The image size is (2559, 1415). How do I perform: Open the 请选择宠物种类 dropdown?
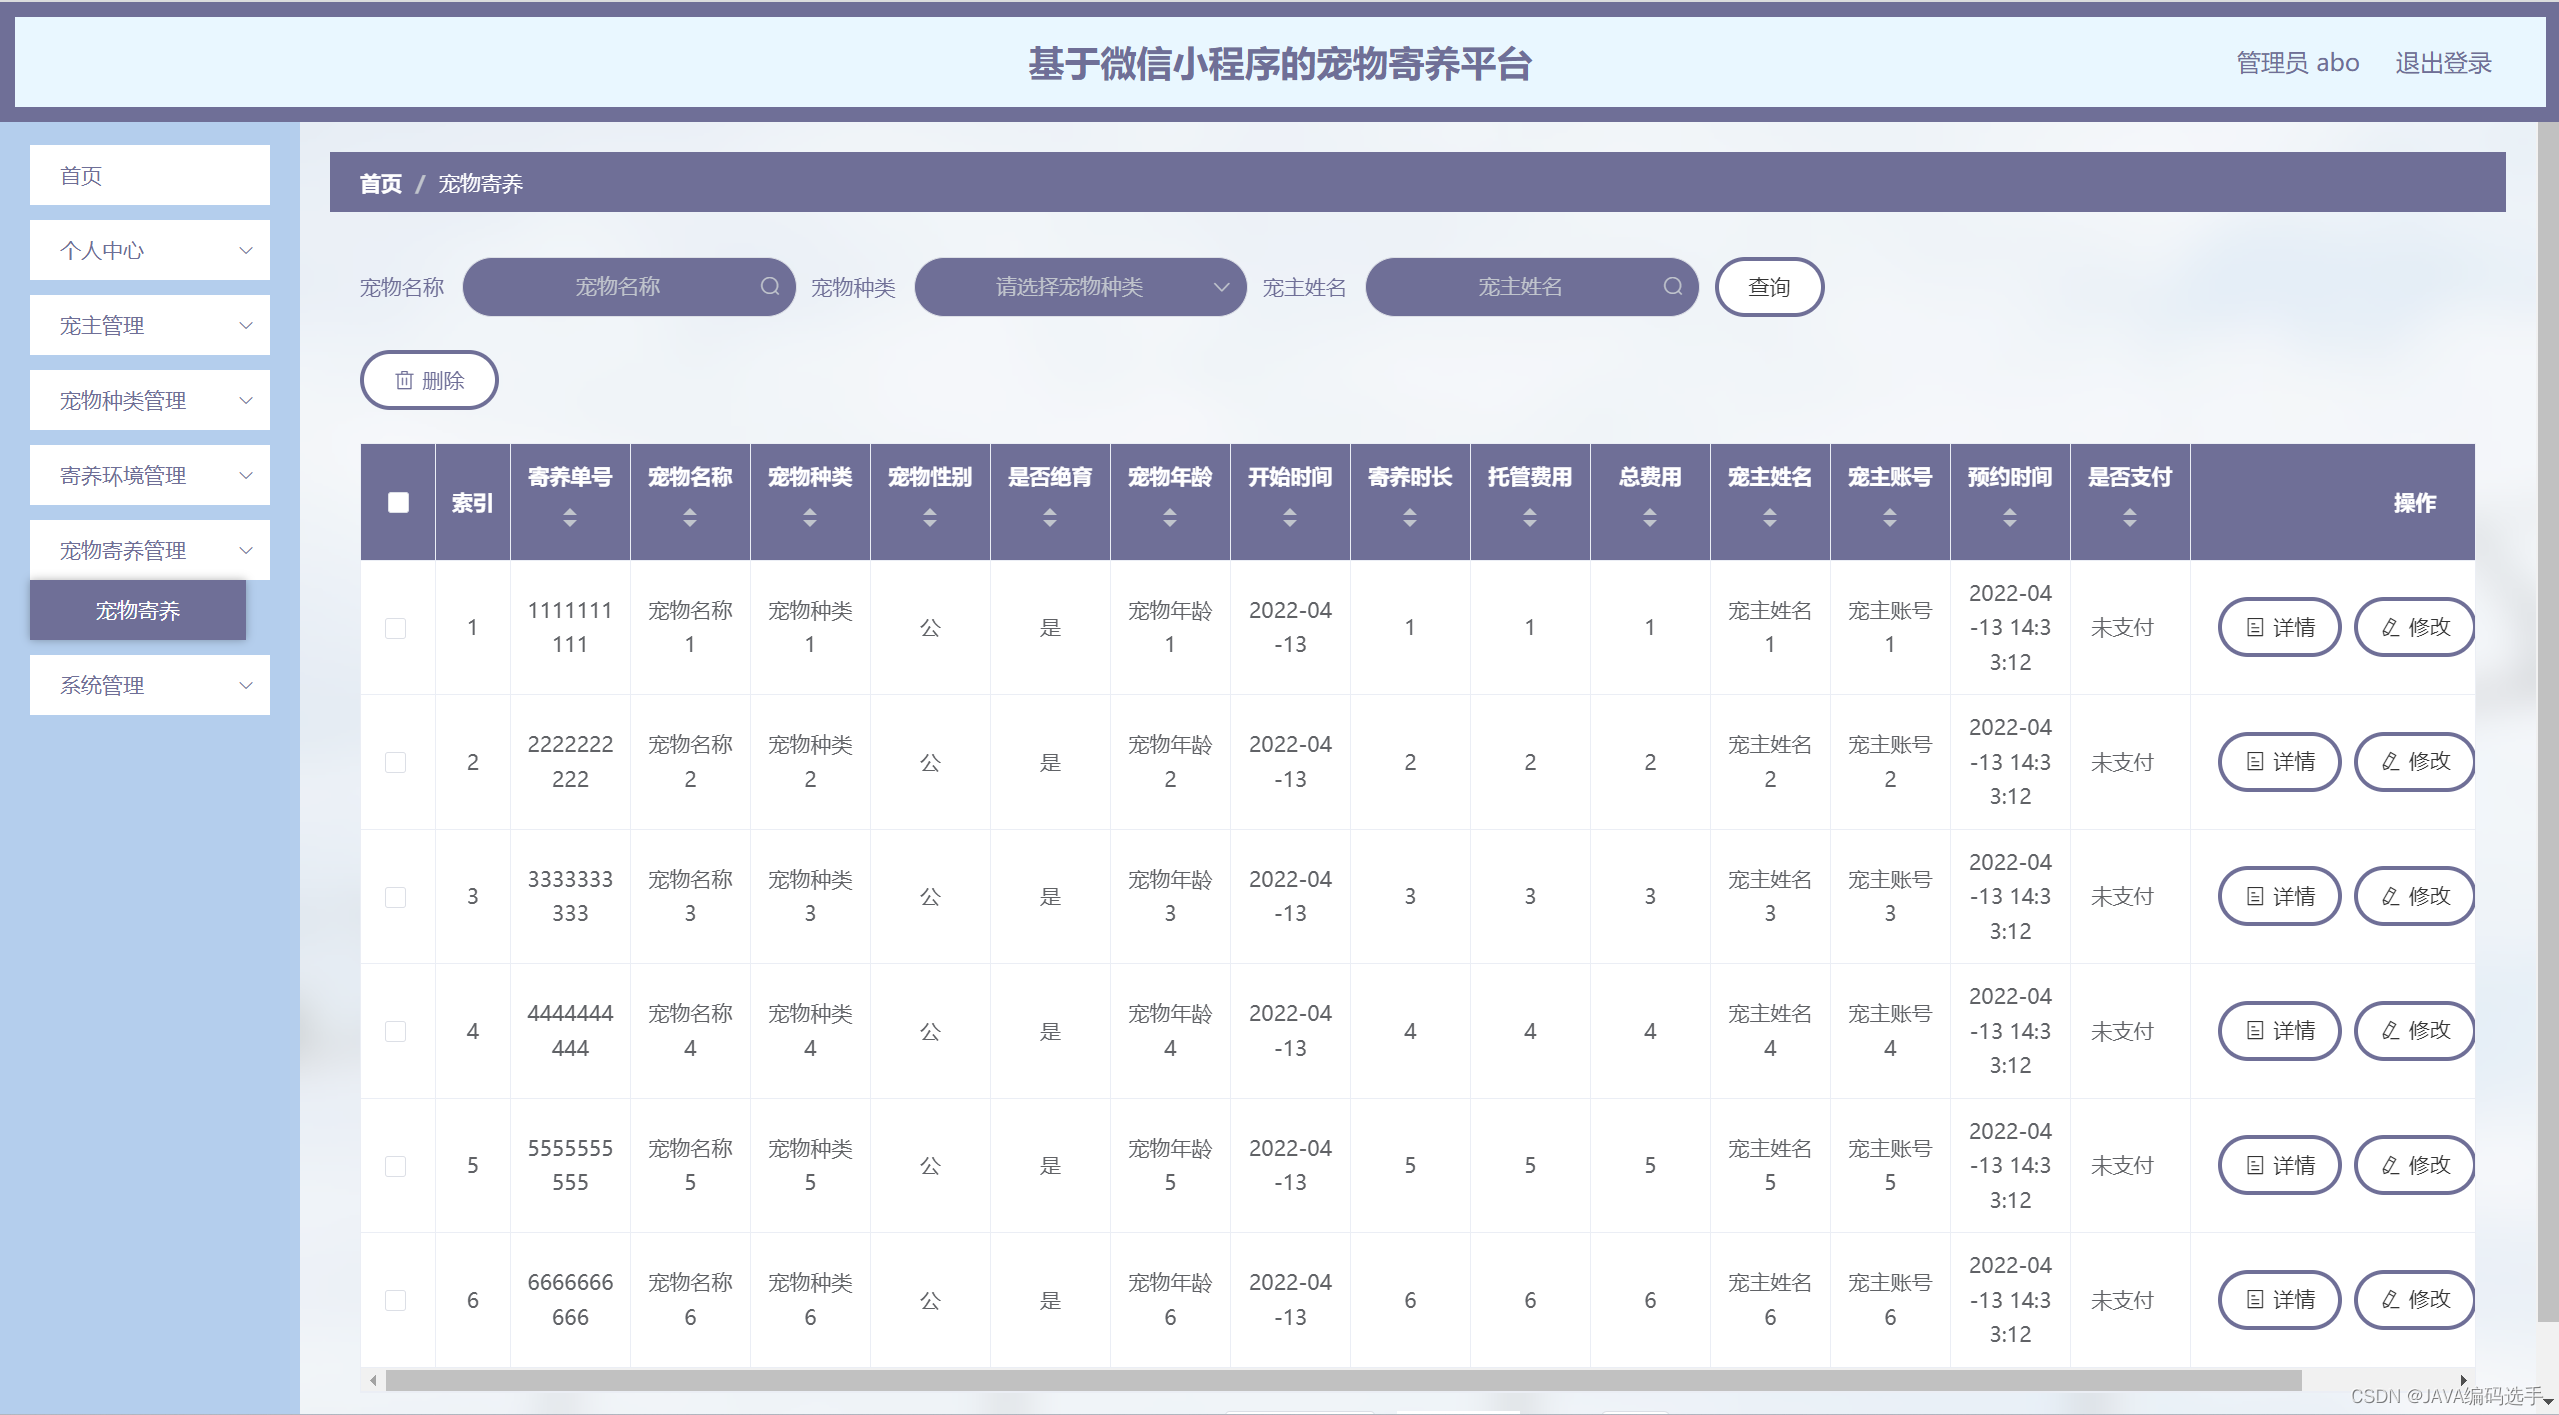point(1080,287)
